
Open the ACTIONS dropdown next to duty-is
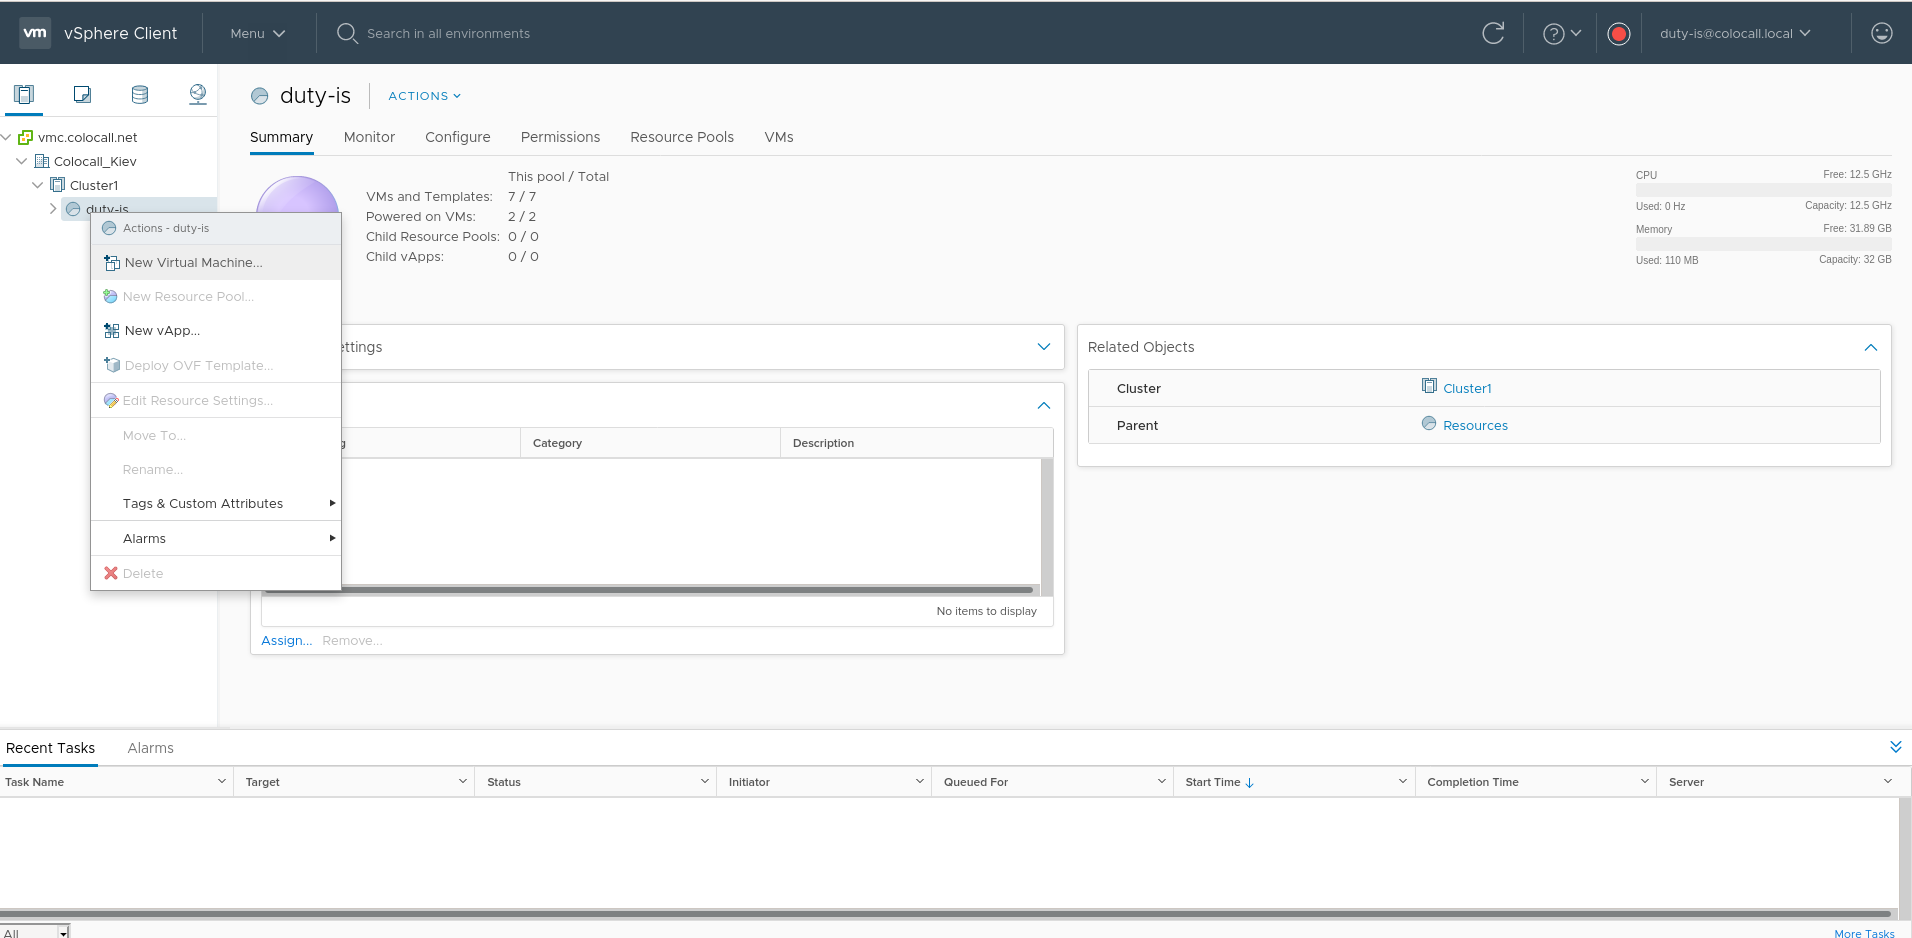click(x=424, y=96)
